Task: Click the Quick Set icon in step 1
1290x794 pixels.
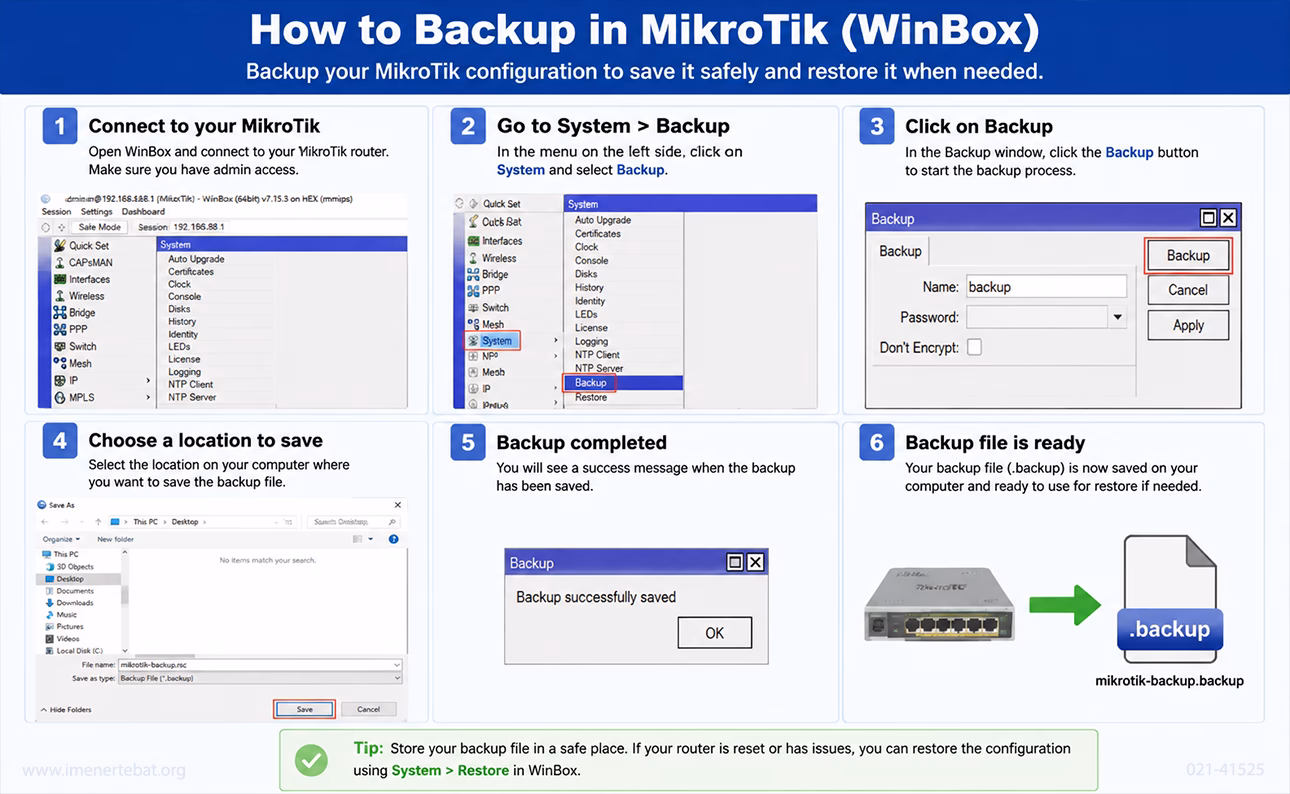Action: [x=60, y=245]
